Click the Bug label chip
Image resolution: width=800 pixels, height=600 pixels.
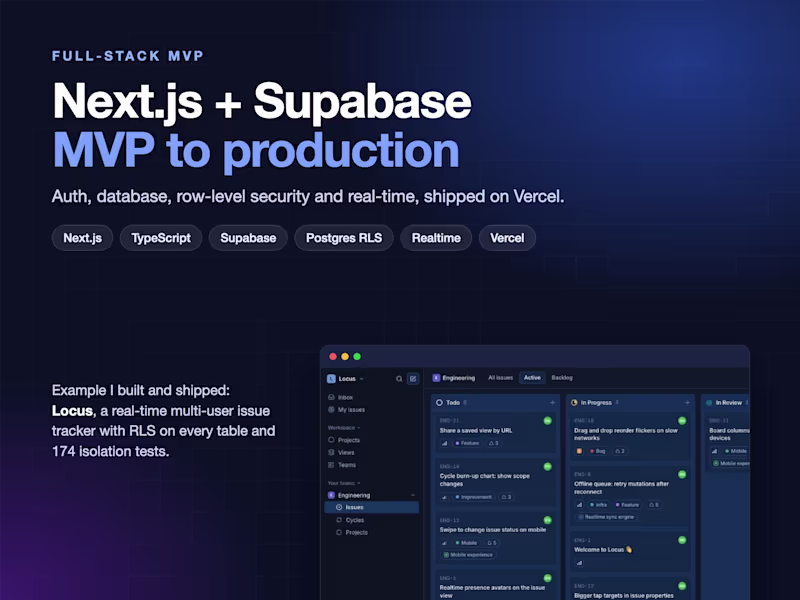point(597,451)
